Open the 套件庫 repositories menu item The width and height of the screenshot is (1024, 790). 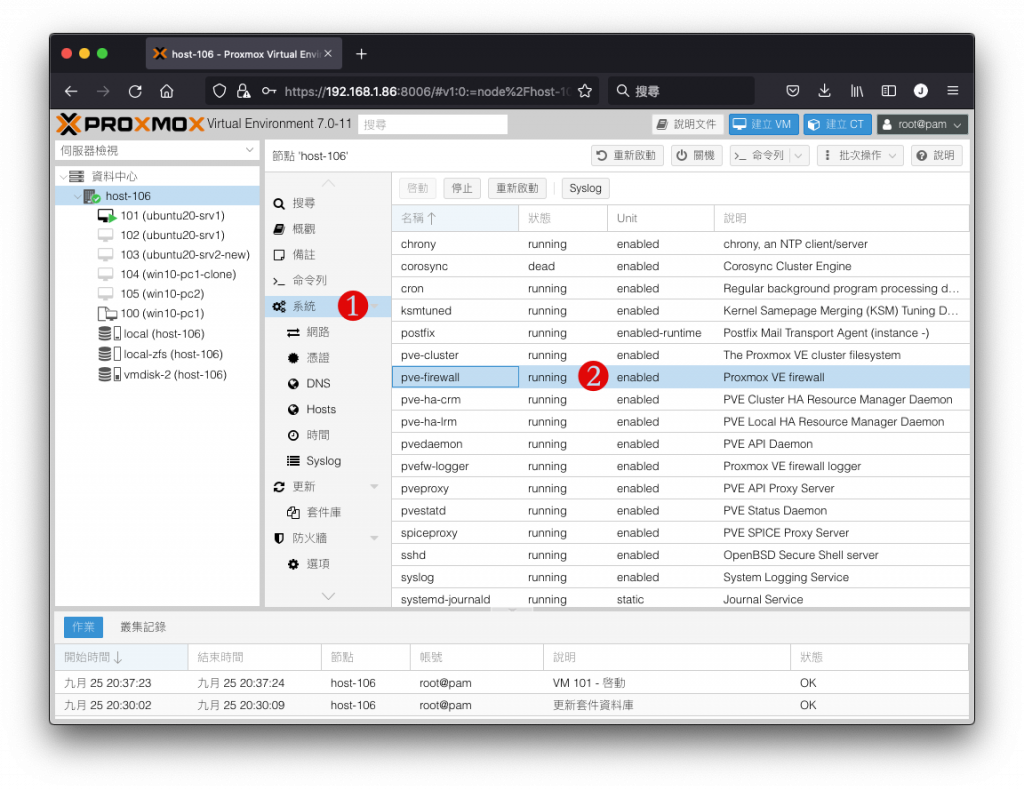323,513
